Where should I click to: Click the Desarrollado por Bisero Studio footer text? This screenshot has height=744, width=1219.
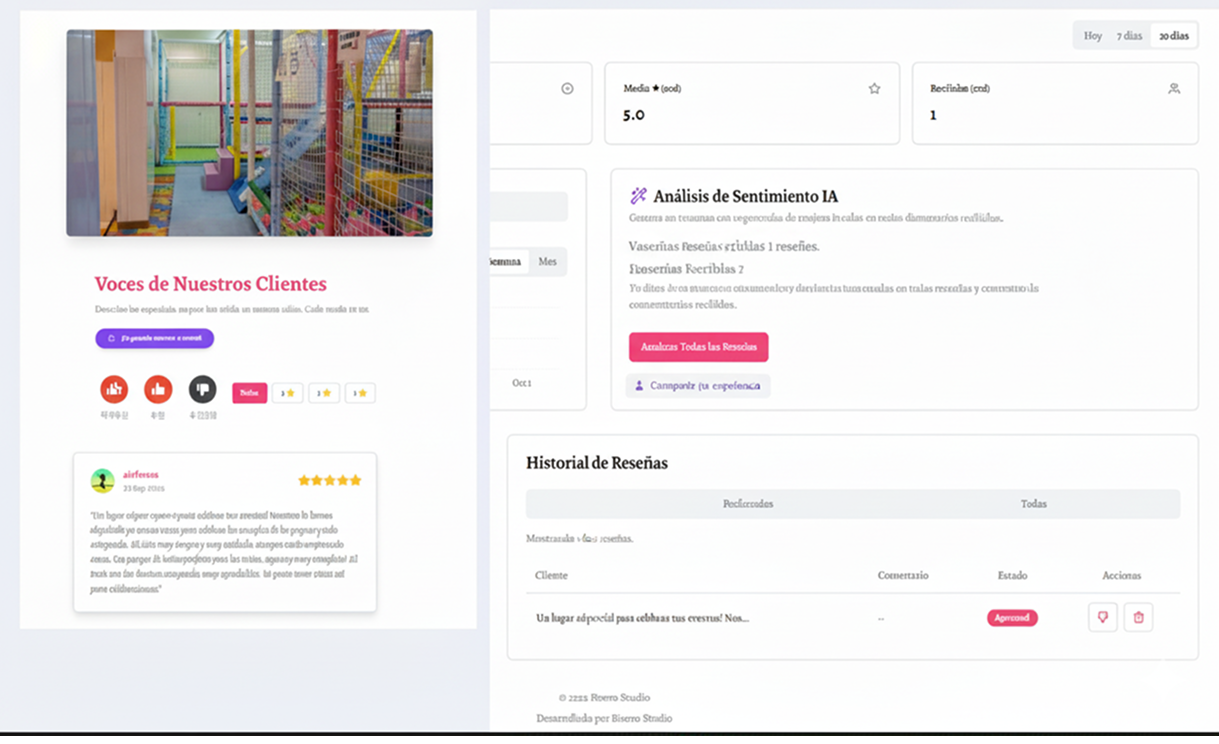click(604, 718)
